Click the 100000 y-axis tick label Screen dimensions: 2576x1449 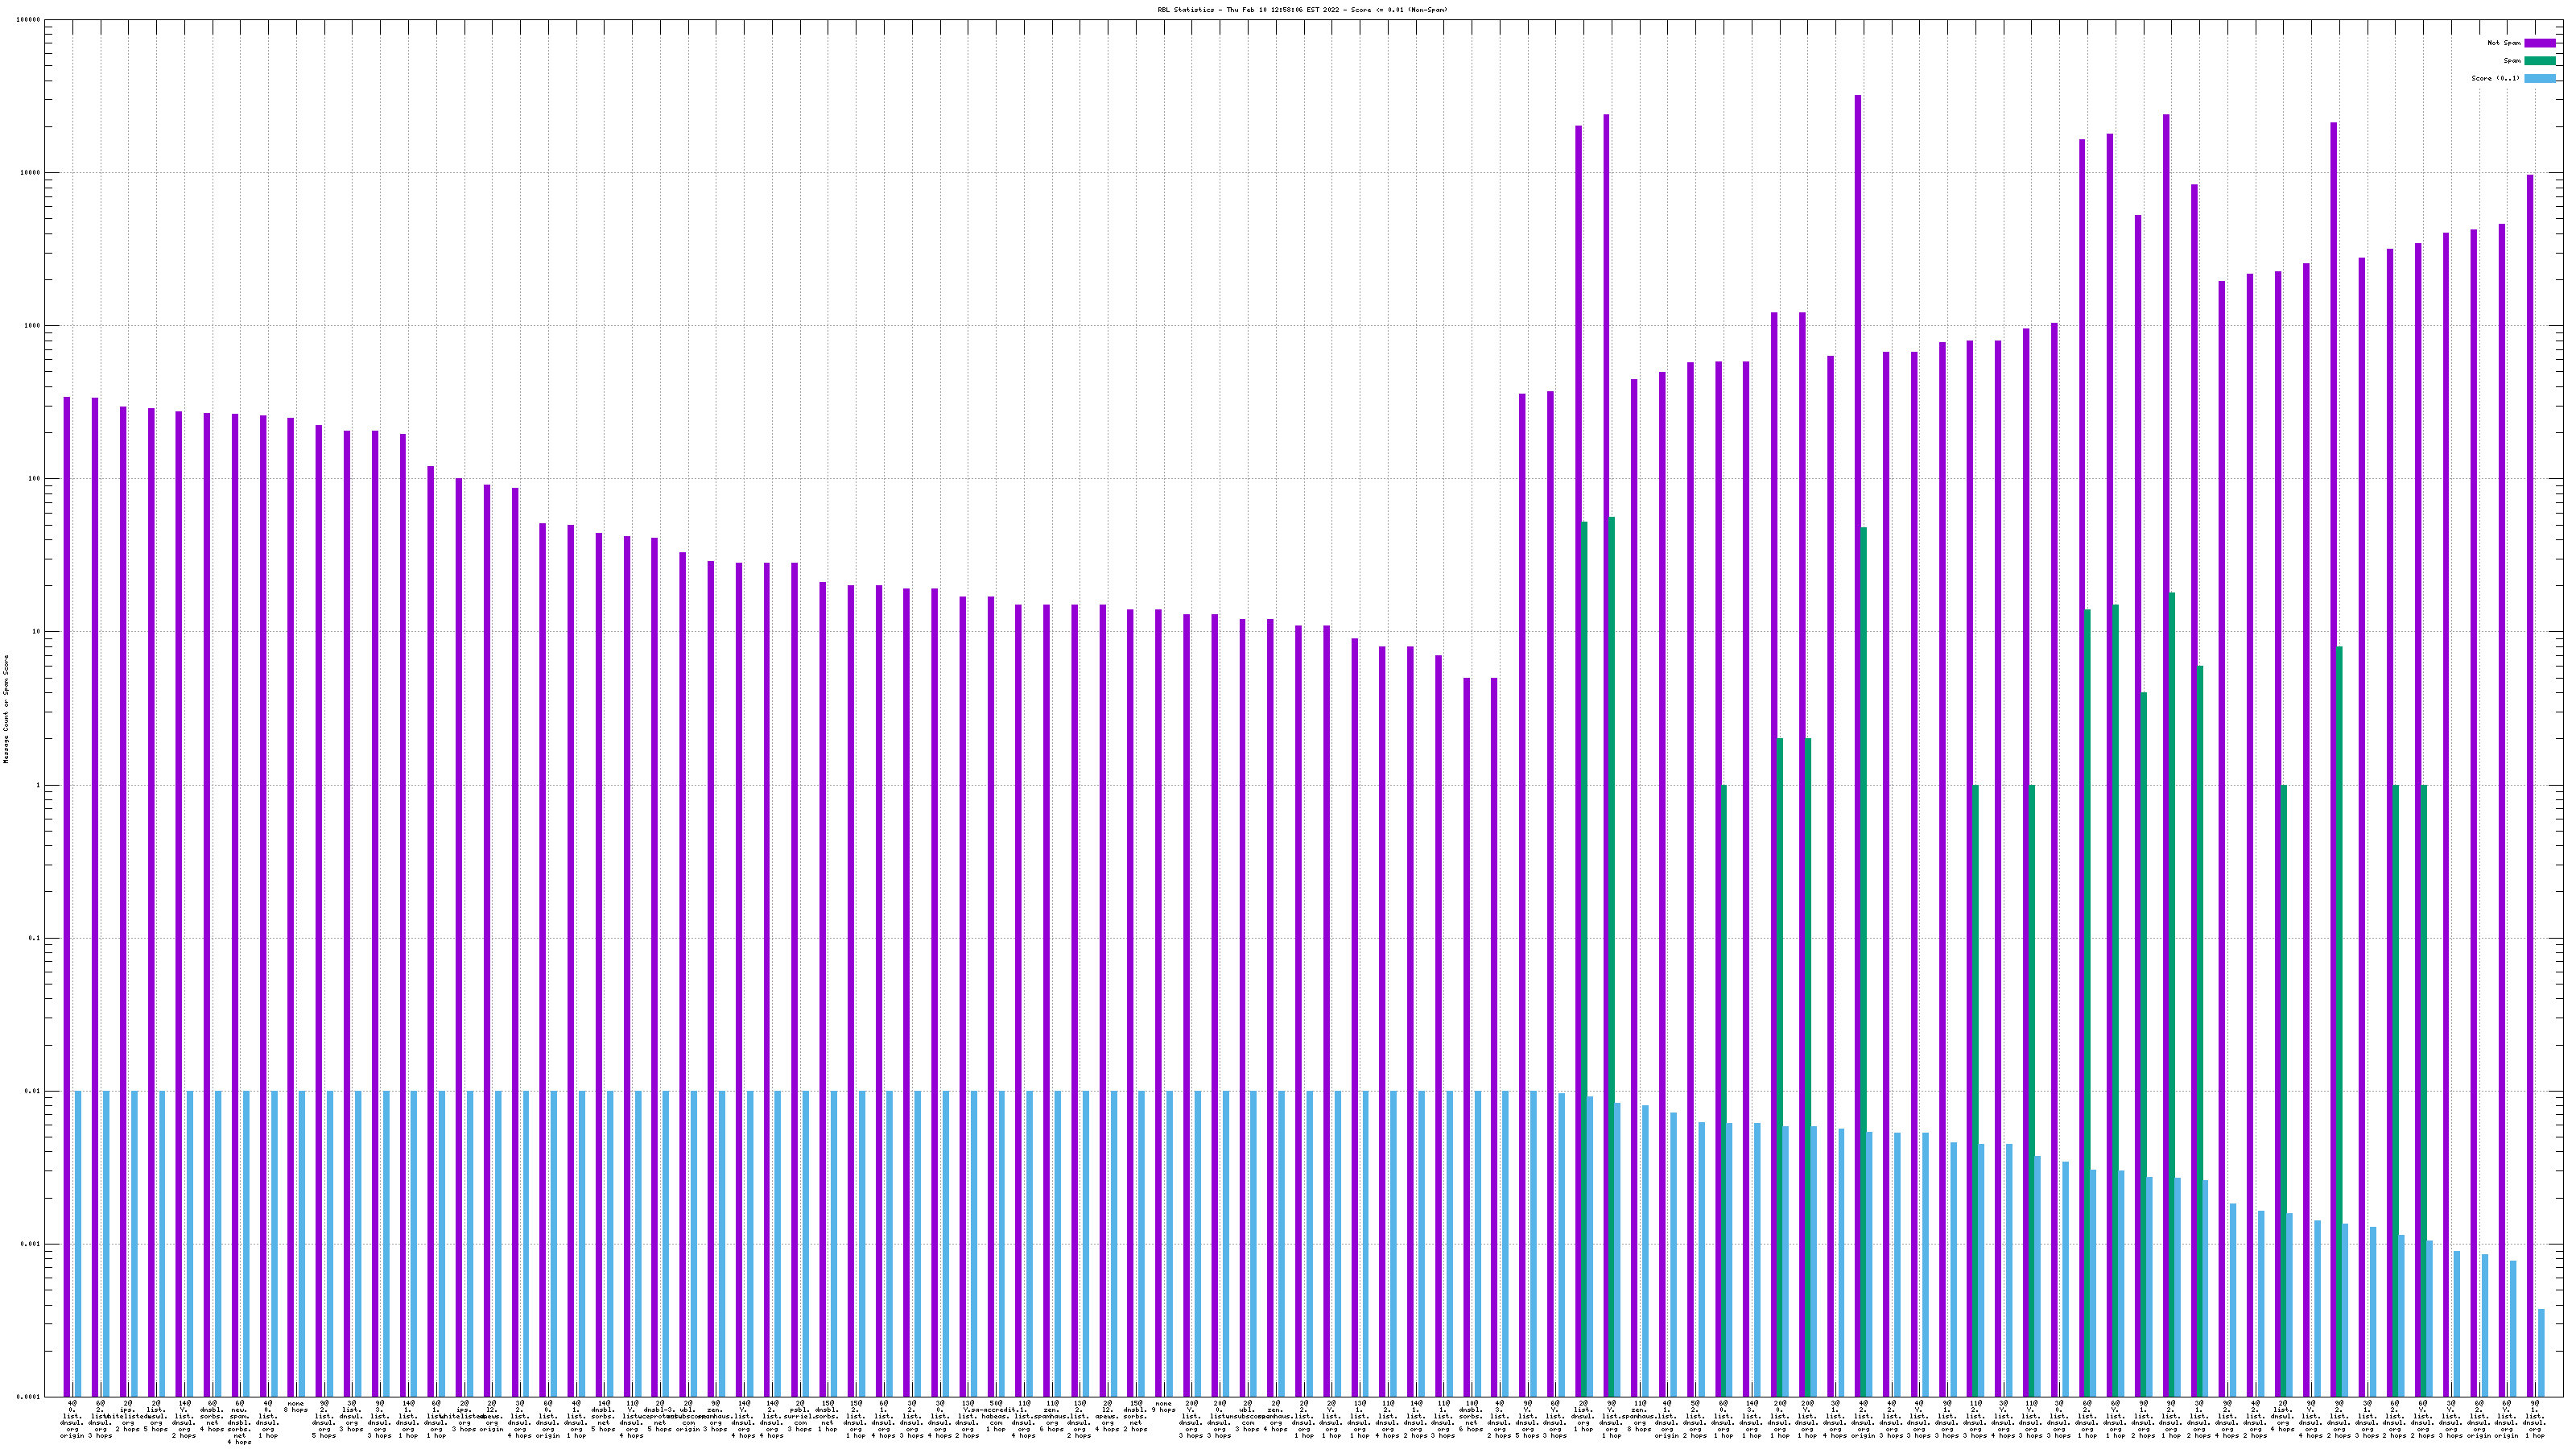[28, 20]
